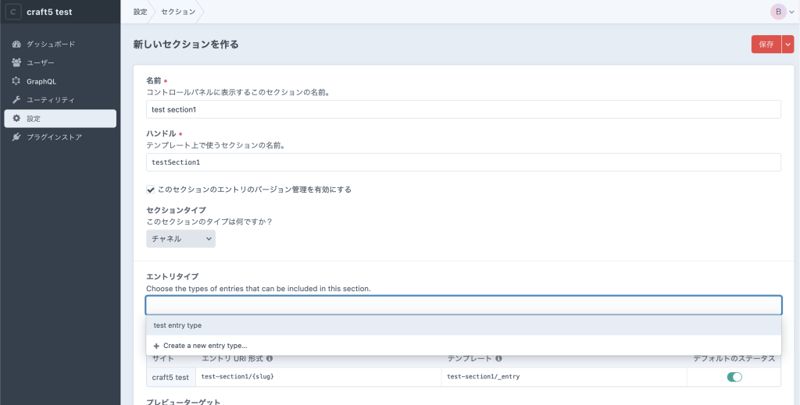Click the Plugin Store plug icon
This screenshot has height=405, width=800.
[16, 137]
